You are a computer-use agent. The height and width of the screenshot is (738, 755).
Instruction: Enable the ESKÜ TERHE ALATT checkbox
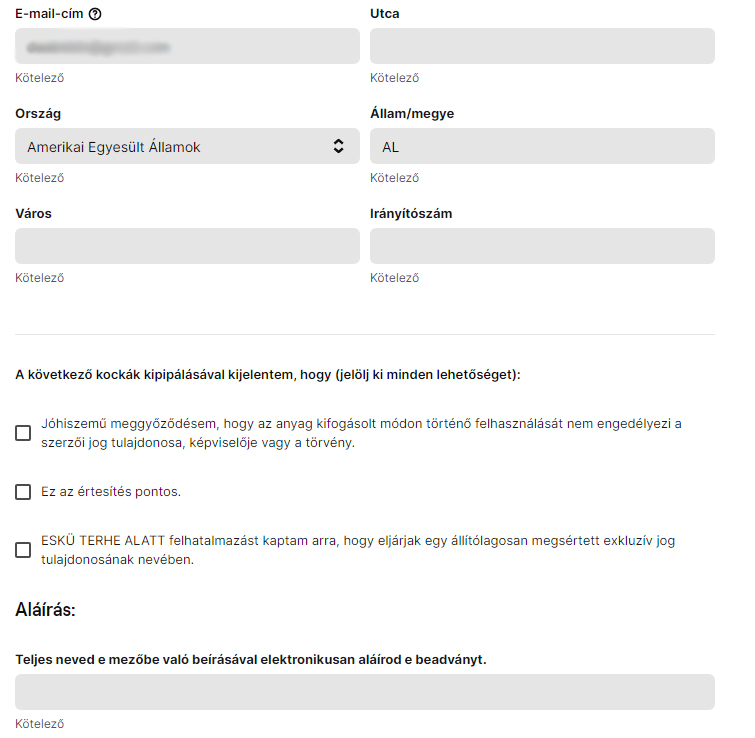coord(23,550)
